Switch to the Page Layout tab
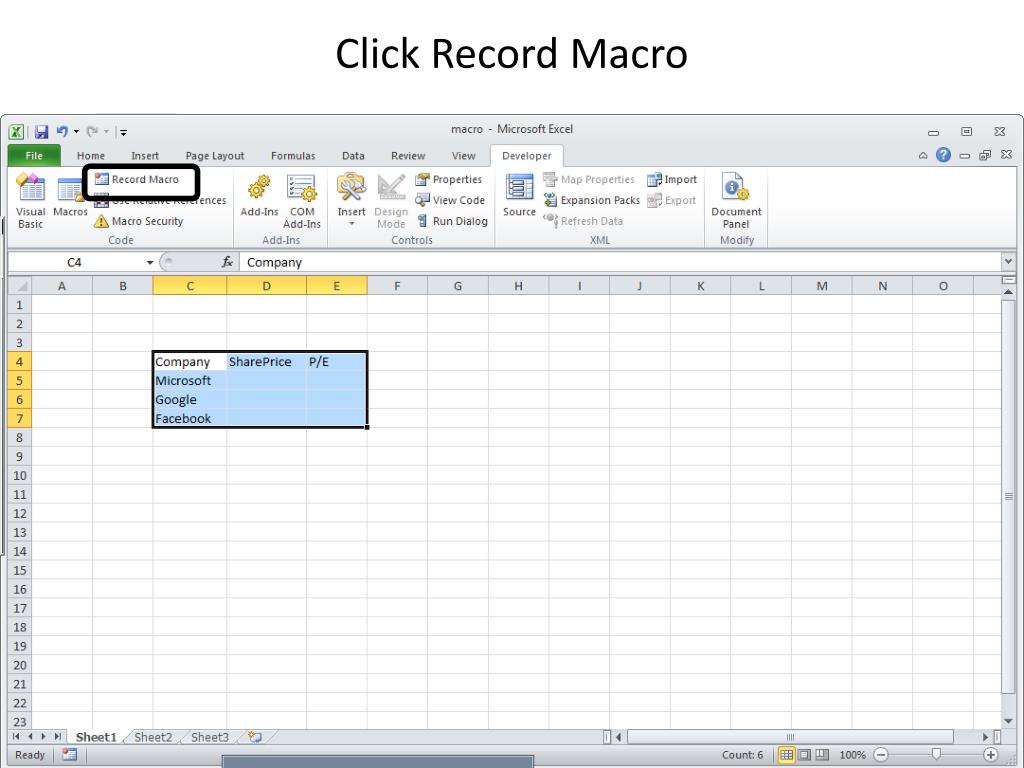This screenshot has height=768, width=1024. coord(215,155)
